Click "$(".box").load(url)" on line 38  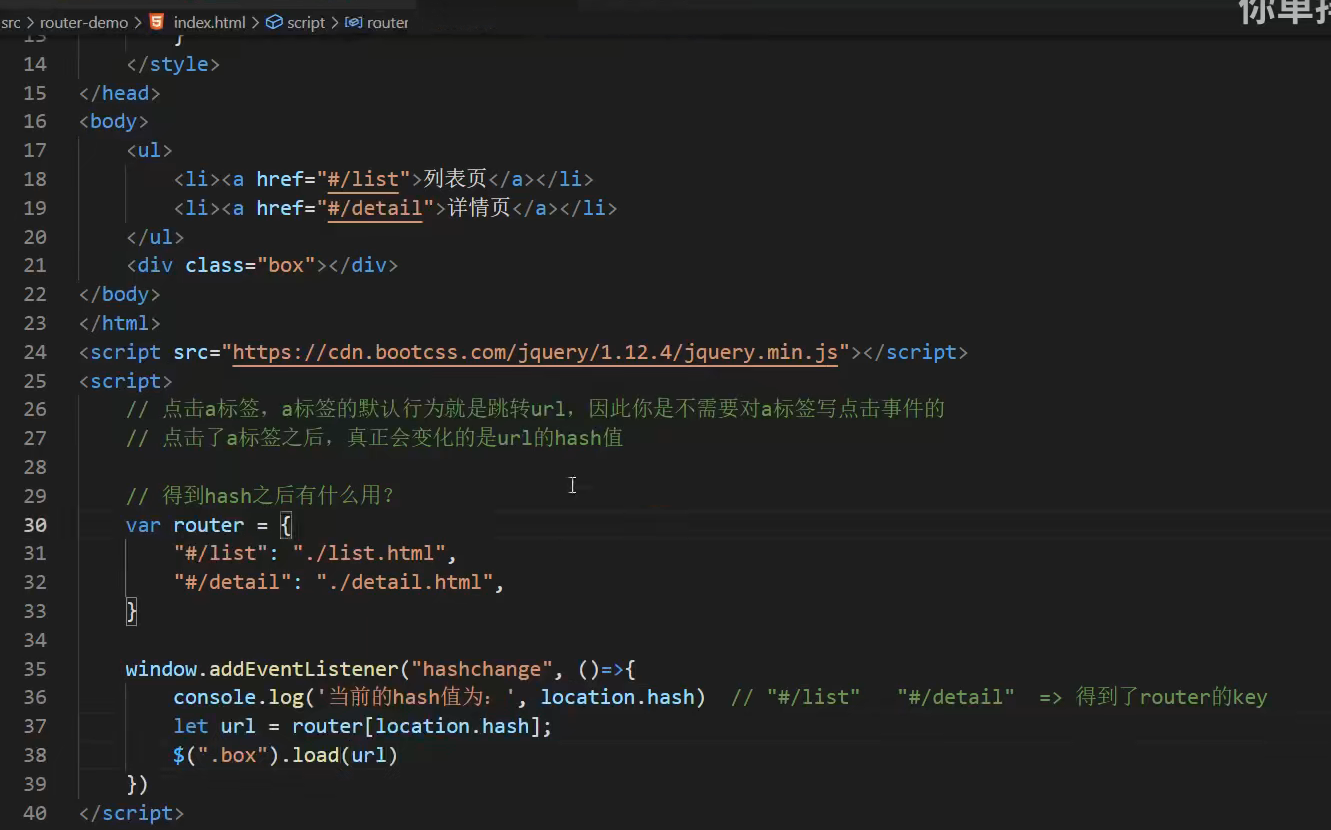coord(283,755)
